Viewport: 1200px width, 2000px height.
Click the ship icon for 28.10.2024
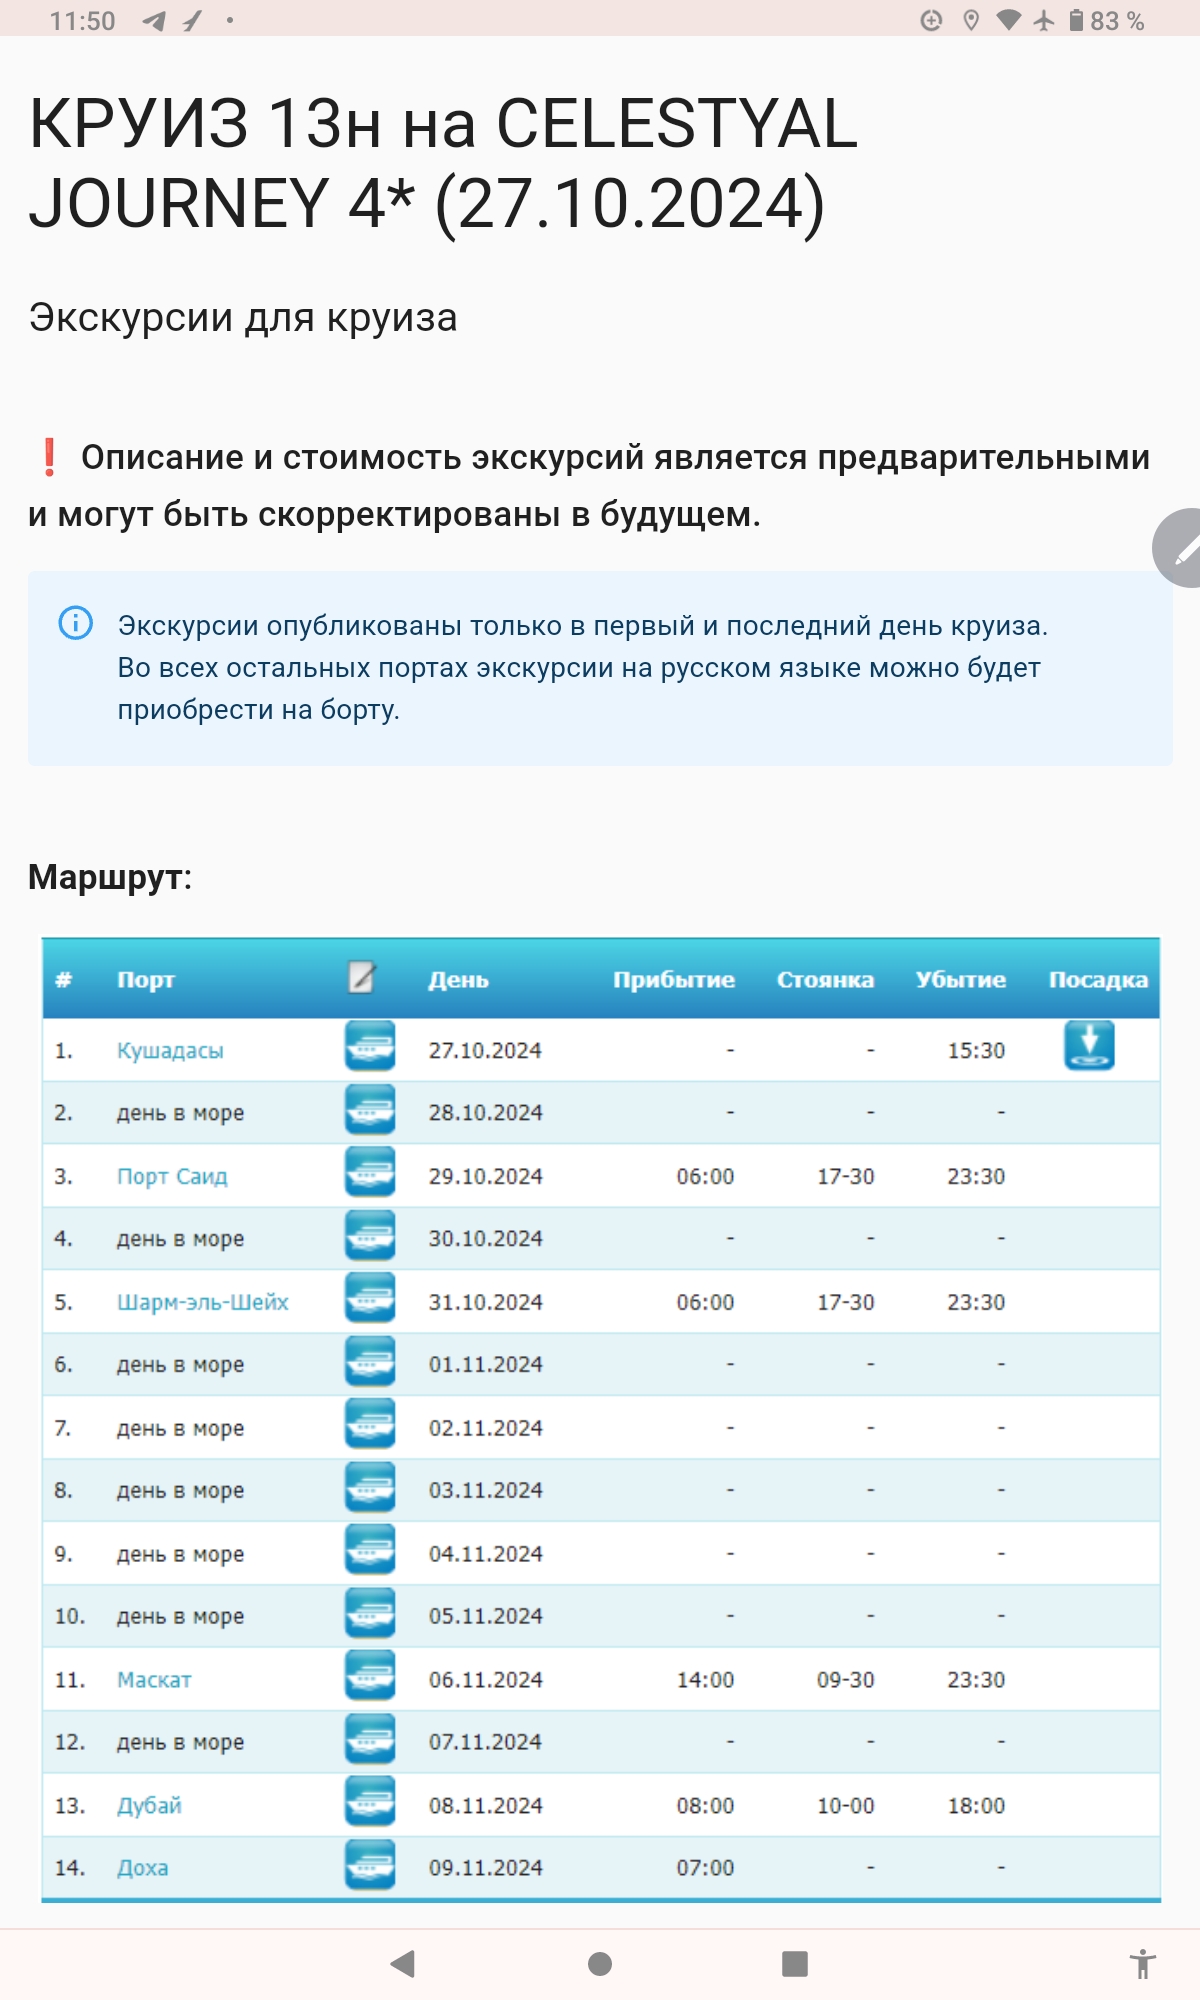coord(370,1110)
